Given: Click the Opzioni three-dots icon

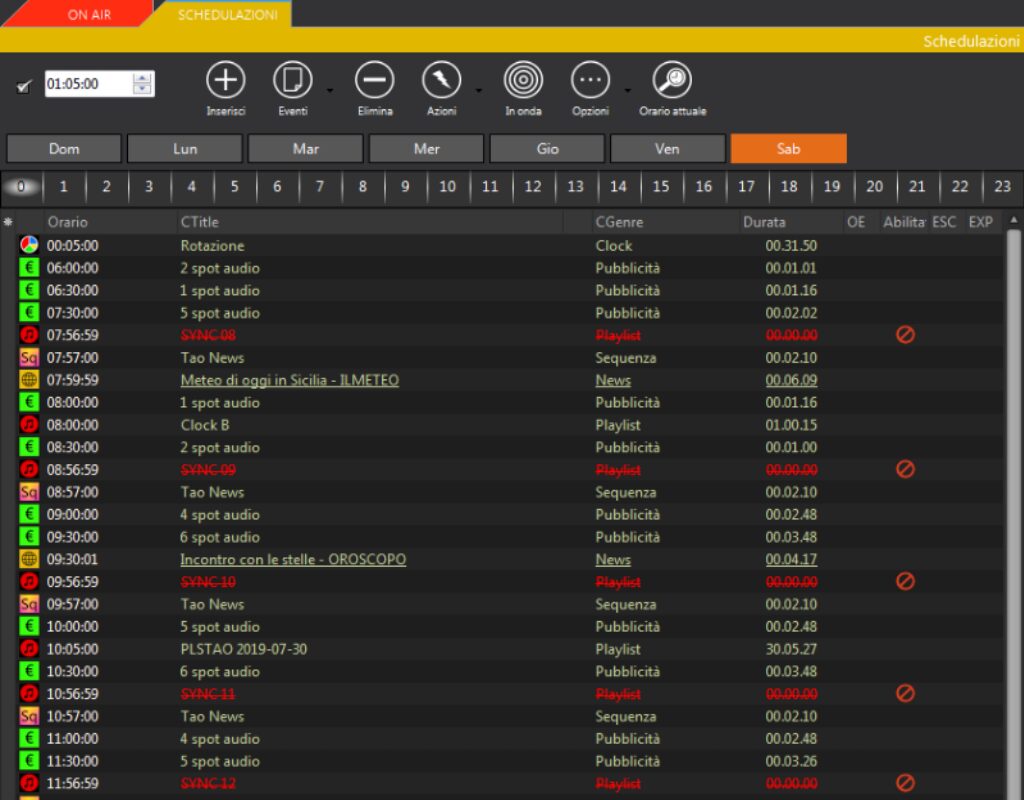Looking at the screenshot, I should 590,80.
